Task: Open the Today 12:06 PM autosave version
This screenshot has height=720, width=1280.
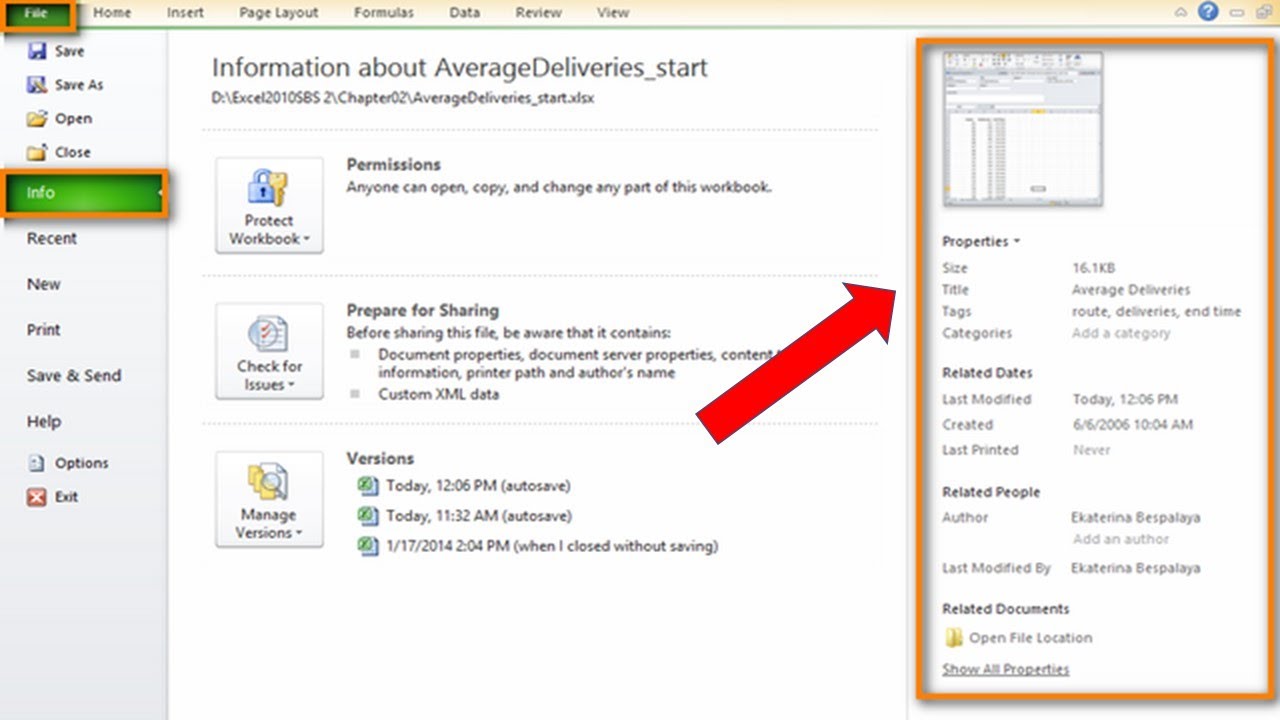Action: coord(478,486)
